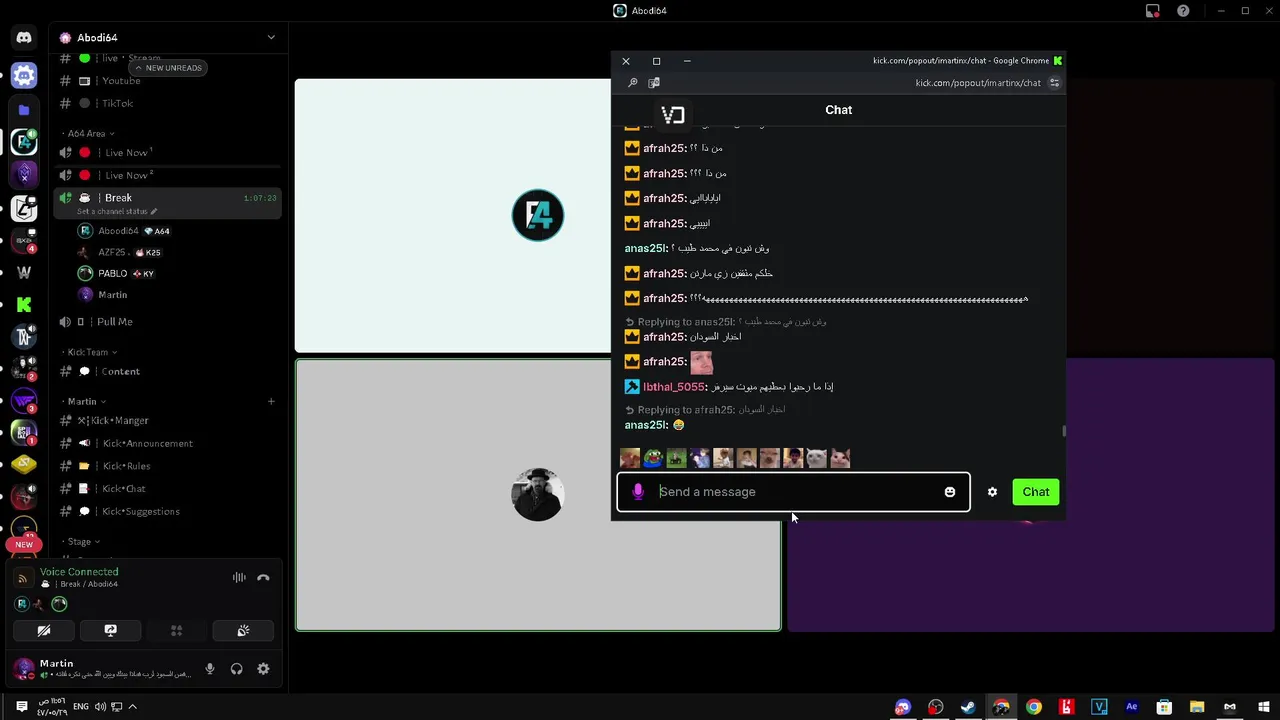Open Kick•Announcement channel

coord(167,443)
